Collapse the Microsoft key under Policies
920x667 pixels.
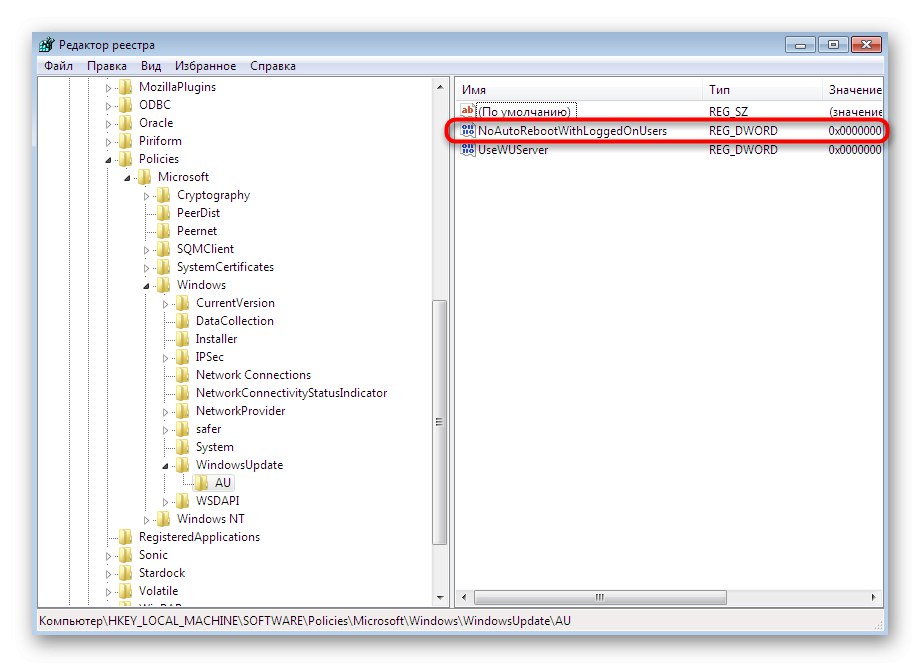(127, 178)
